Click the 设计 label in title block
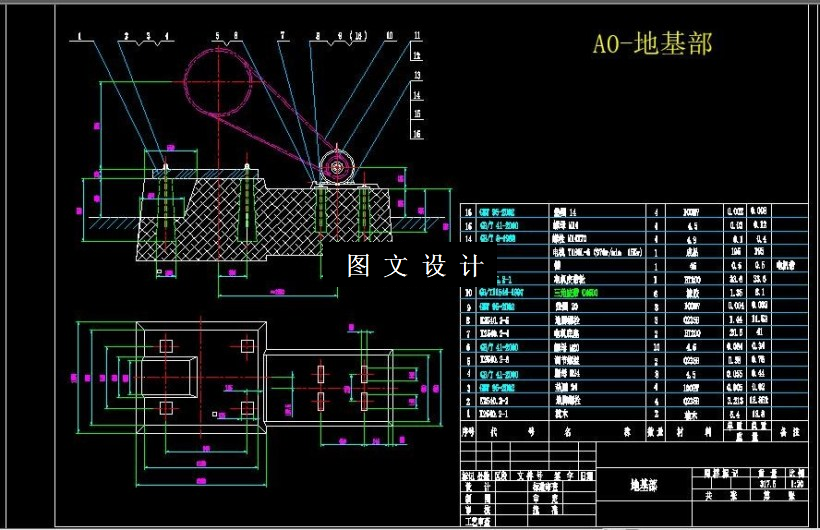820x530 pixels. coord(477,486)
